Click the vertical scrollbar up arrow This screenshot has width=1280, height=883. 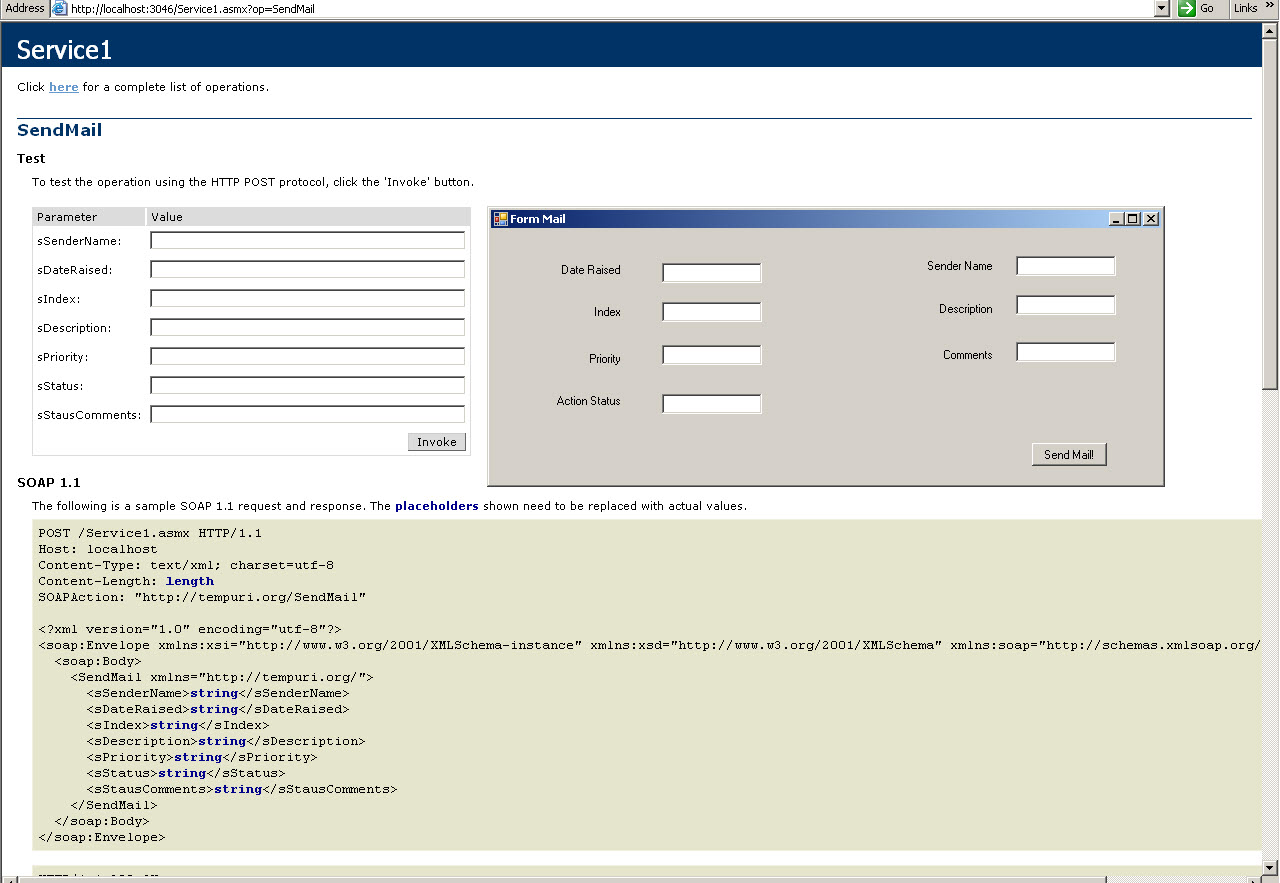[x=1270, y=47]
